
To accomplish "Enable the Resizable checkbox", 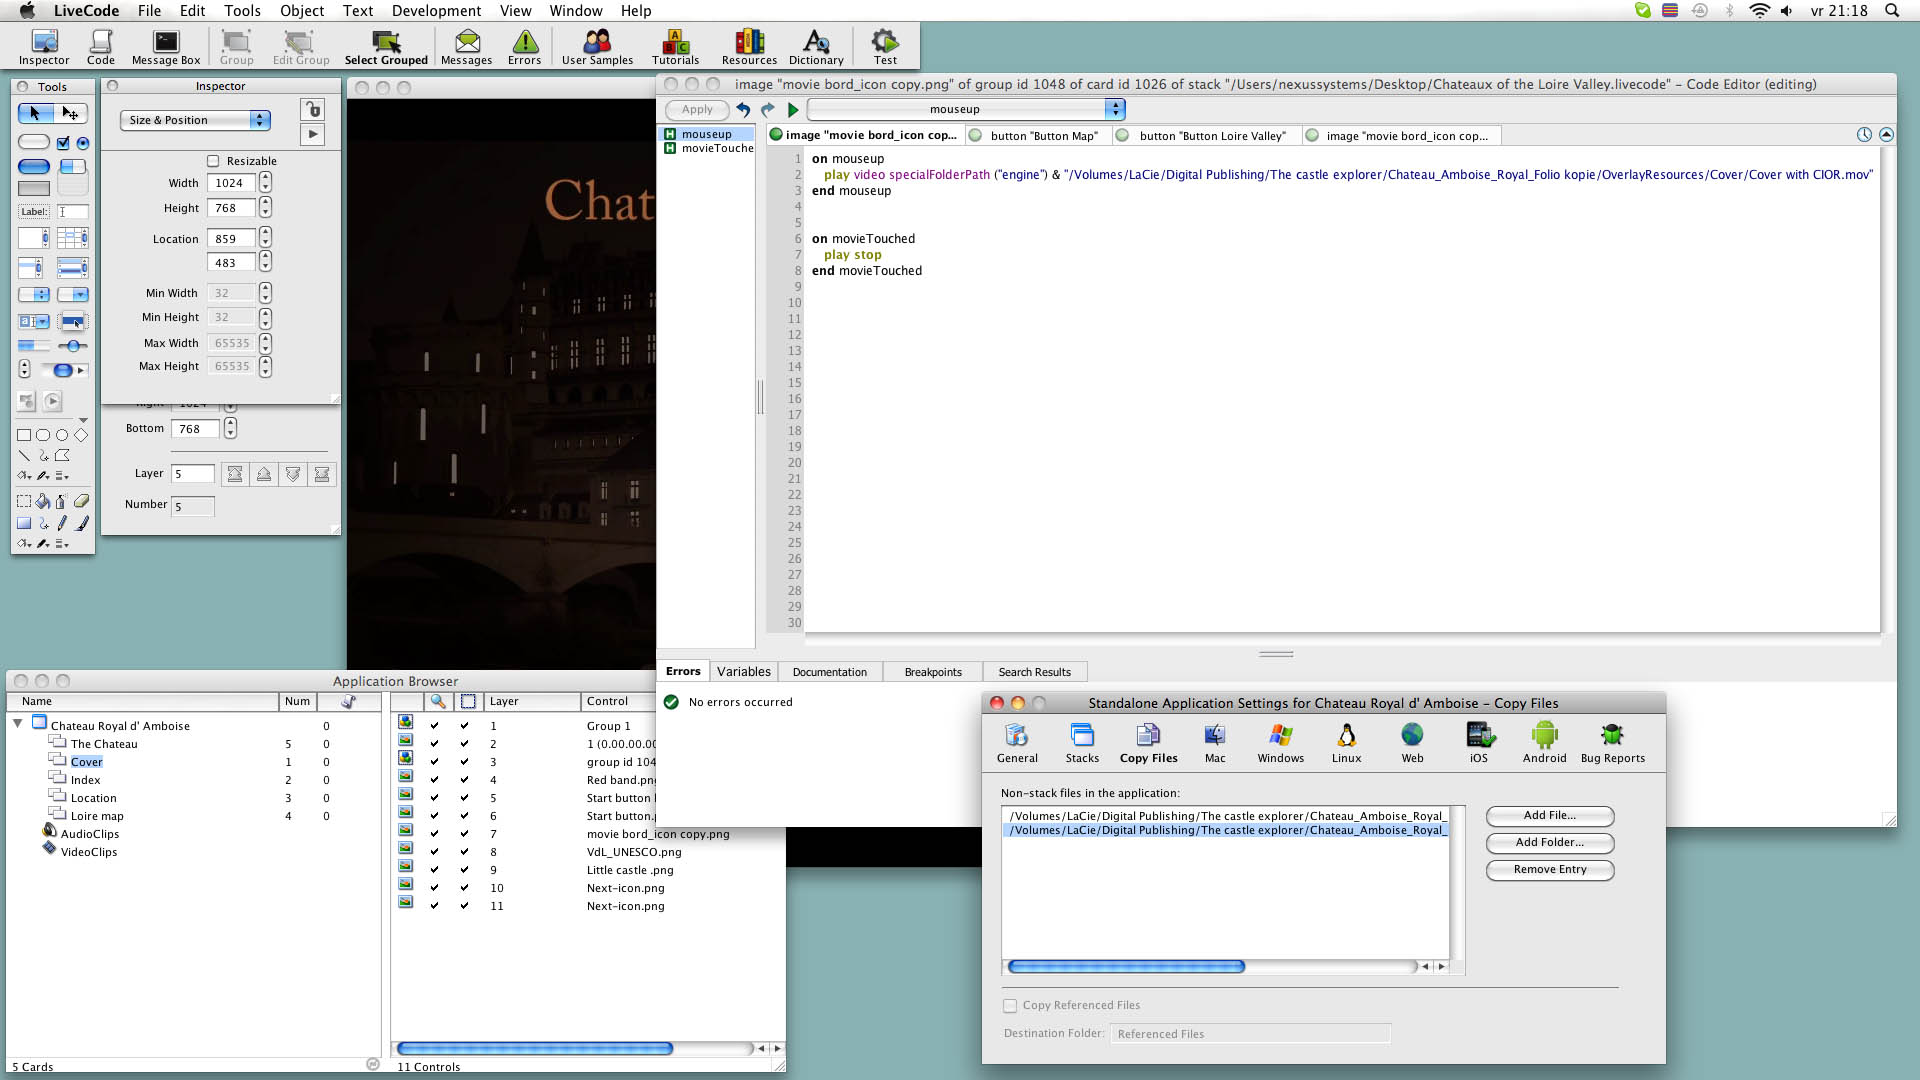I will pos(213,161).
